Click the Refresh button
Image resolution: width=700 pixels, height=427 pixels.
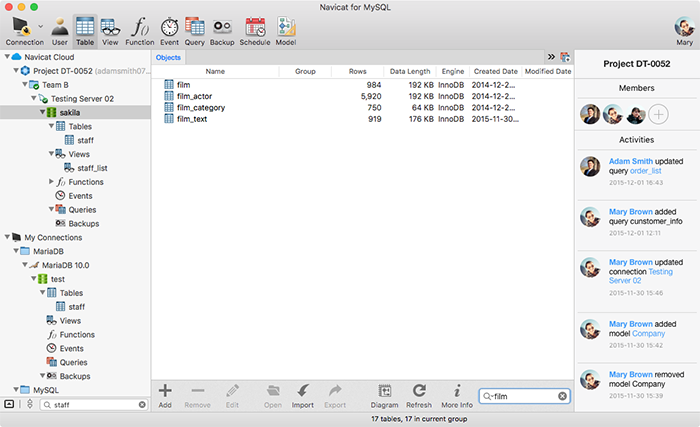pyautogui.click(x=419, y=396)
